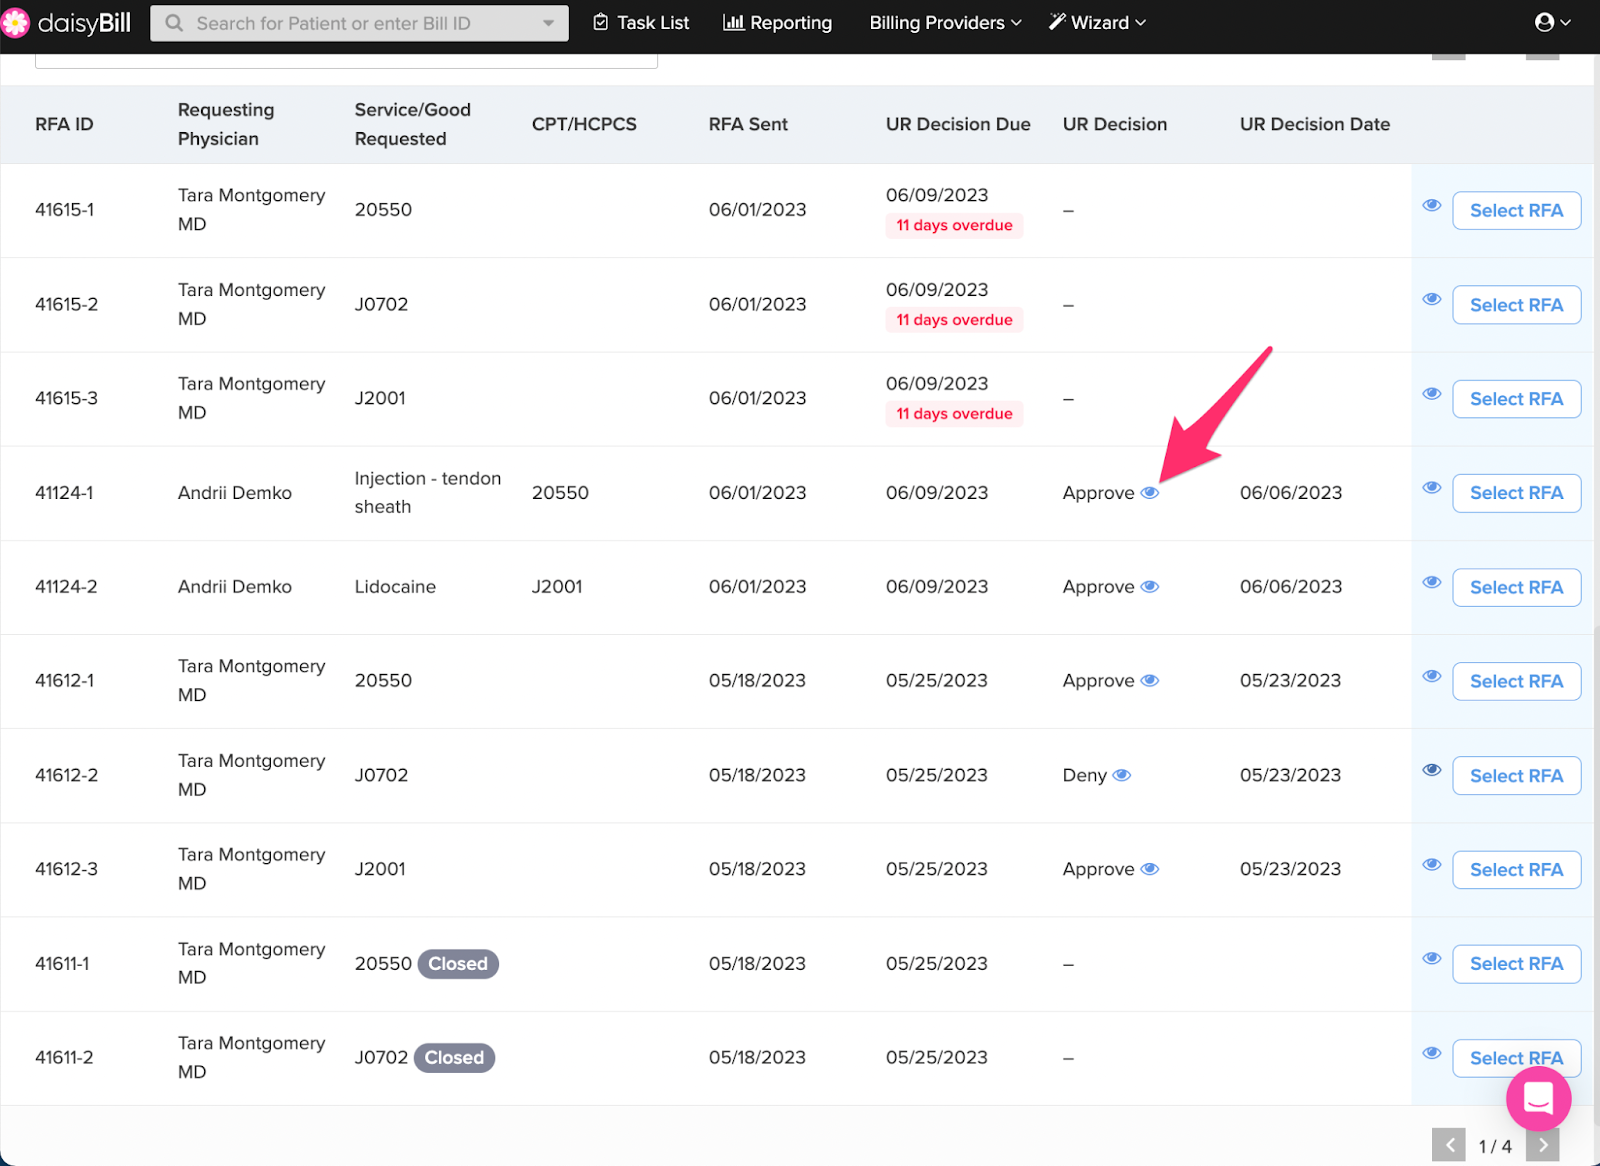Click the Lidocaine service cell

395,587
